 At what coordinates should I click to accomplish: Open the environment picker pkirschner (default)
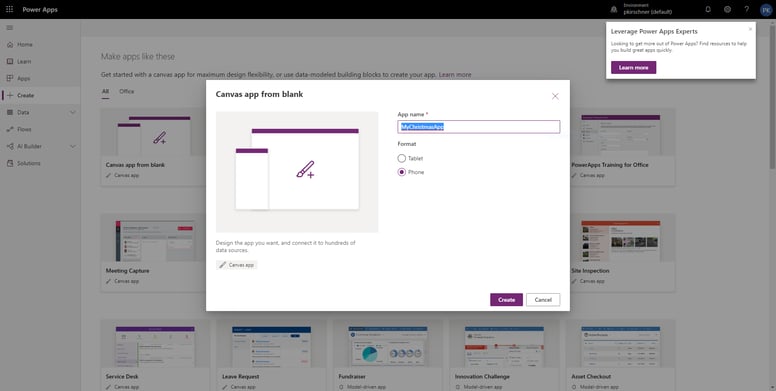(647, 12)
